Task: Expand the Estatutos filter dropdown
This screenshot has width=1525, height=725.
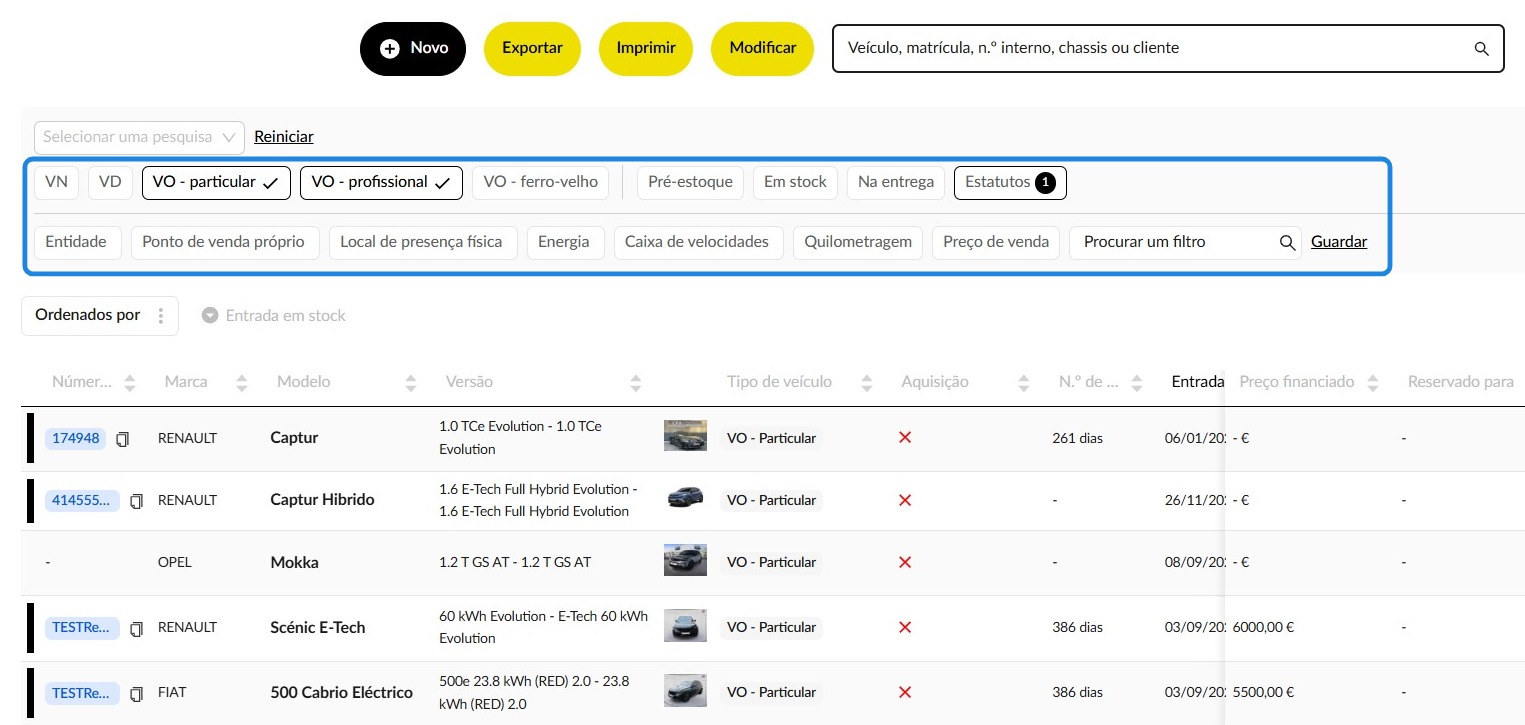Action: 1010,182
